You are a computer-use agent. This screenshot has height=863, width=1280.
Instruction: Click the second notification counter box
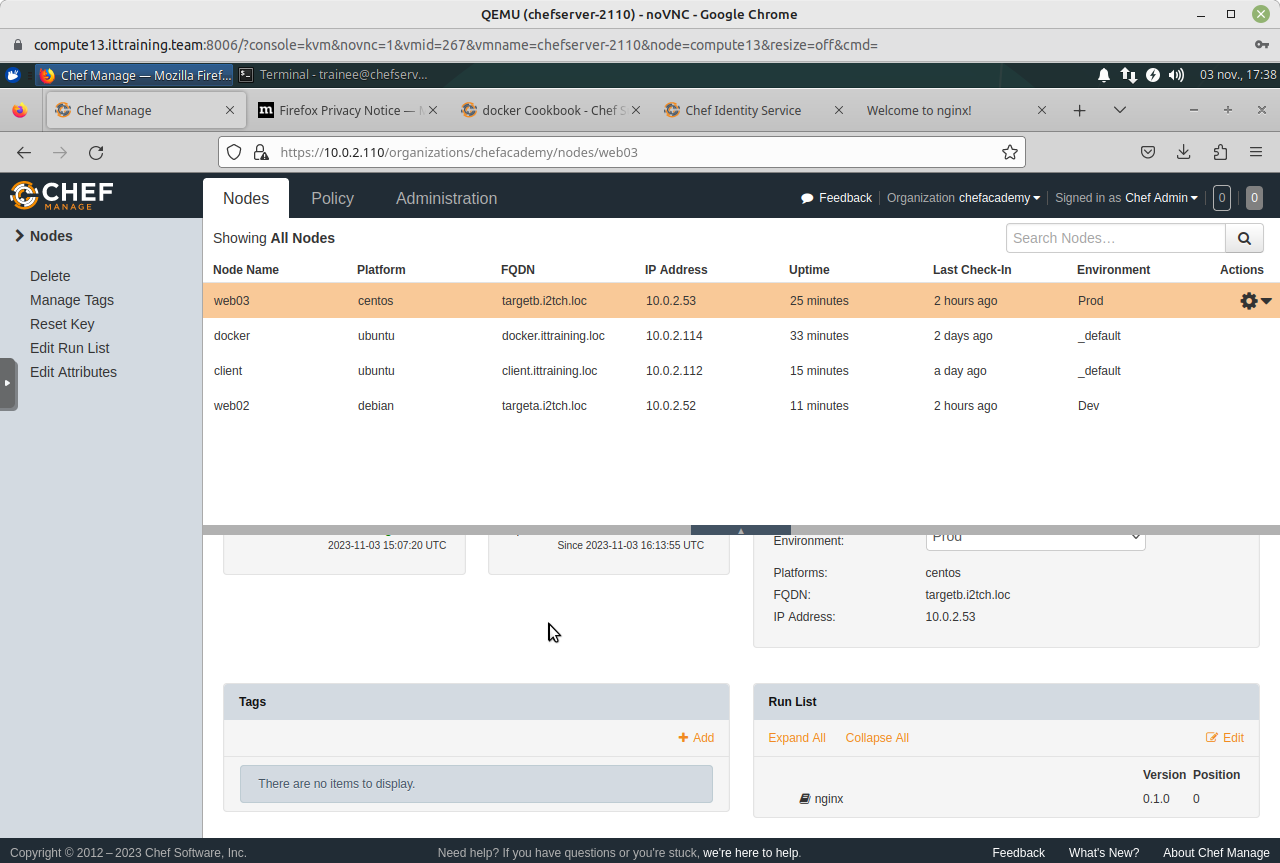1254,198
